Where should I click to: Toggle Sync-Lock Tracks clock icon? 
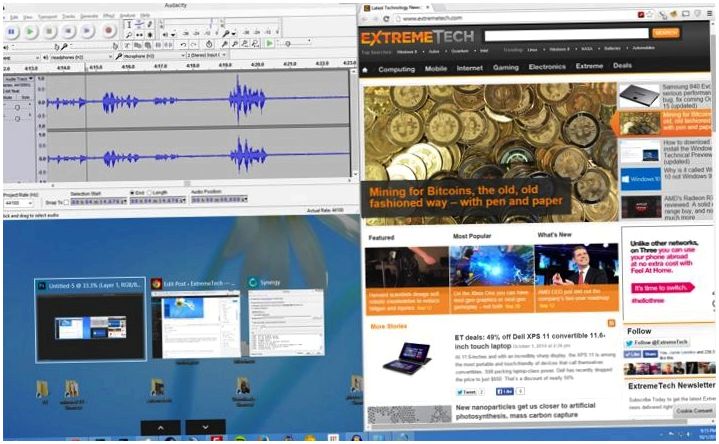pyautogui.click(x=209, y=44)
